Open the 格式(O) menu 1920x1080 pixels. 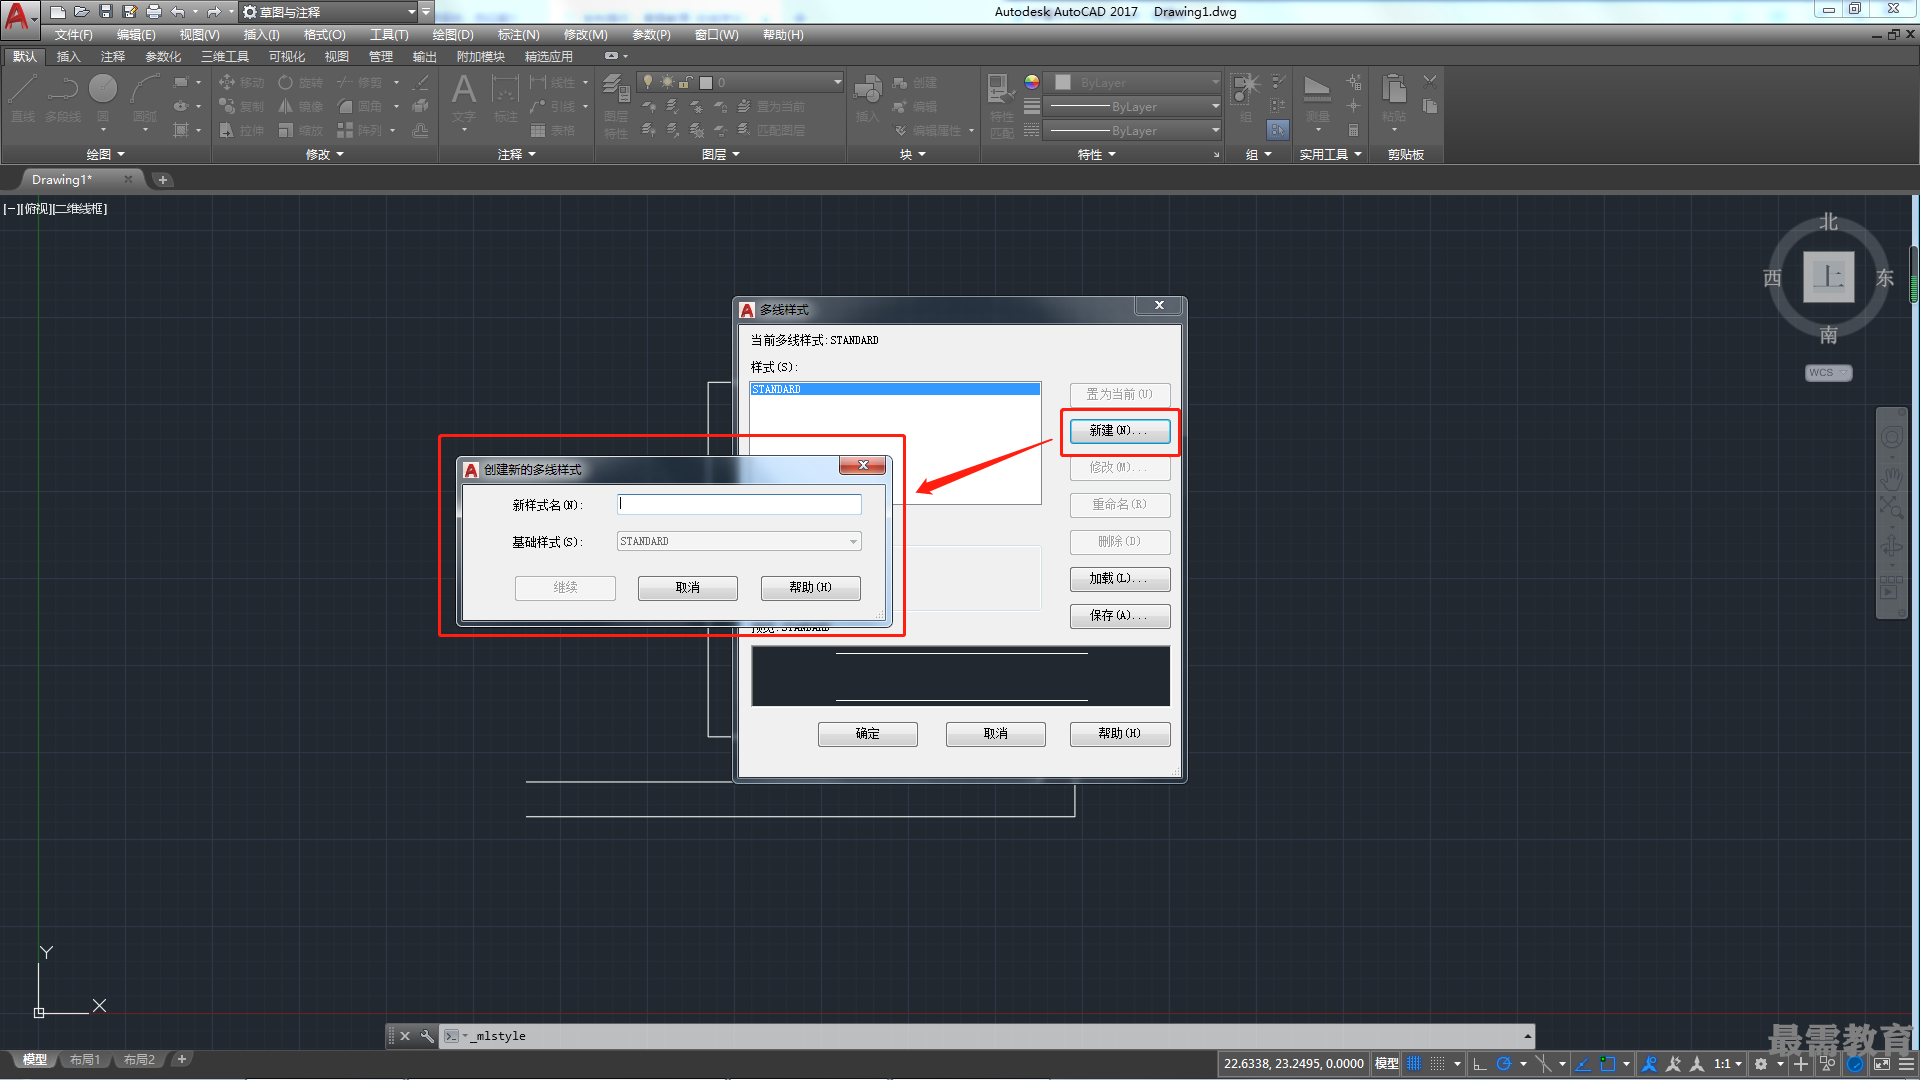pyautogui.click(x=324, y=35)
